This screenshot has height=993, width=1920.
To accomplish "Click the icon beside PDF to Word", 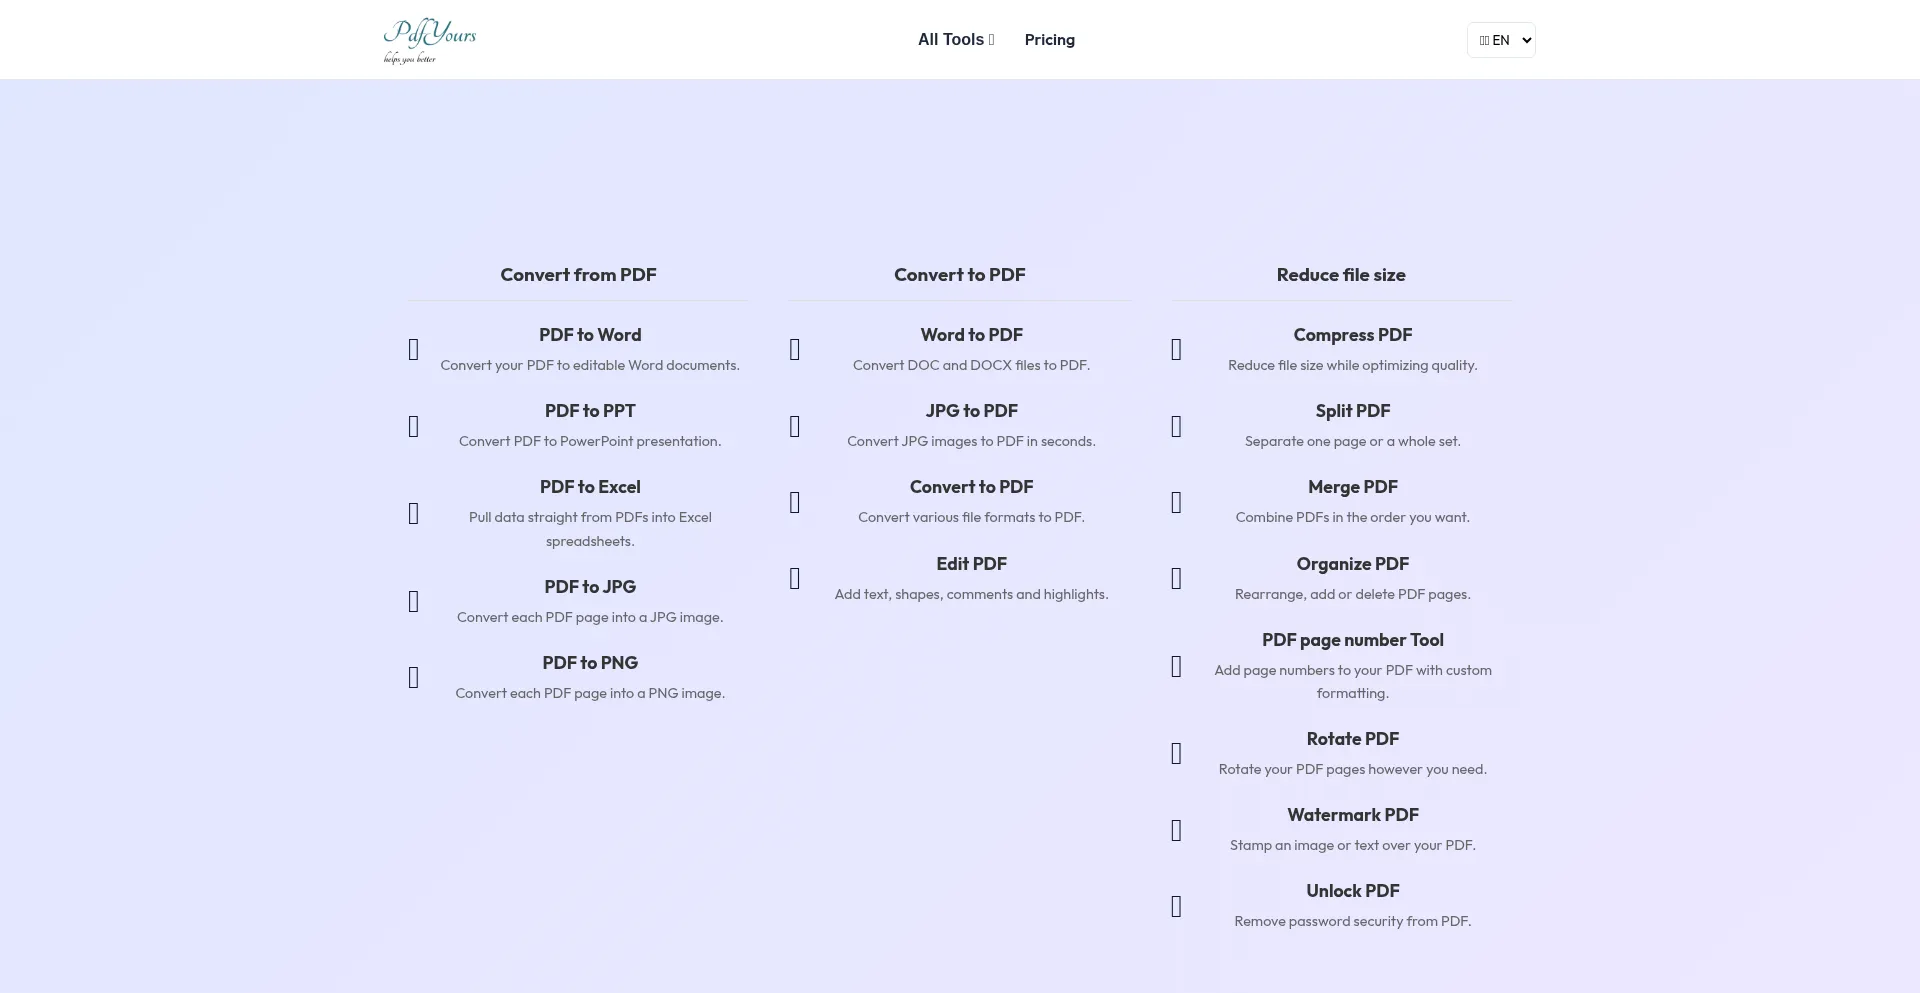I will pyautogui.click(x=414, y=350).
